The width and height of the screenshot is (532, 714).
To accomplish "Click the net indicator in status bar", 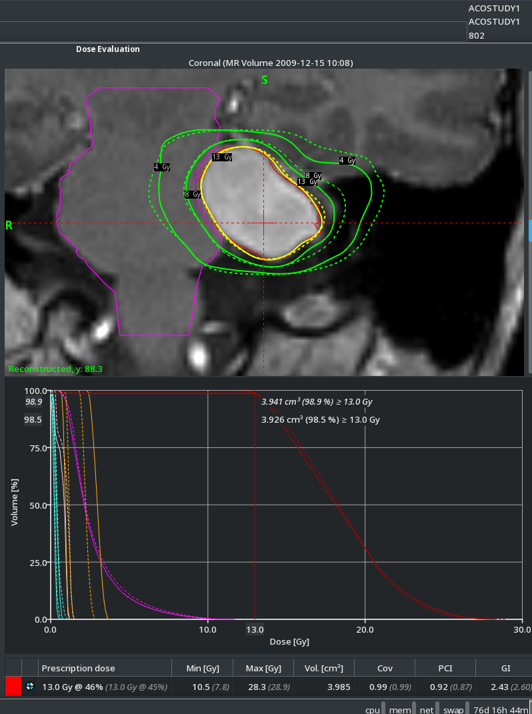I will (x=427, y=709).
